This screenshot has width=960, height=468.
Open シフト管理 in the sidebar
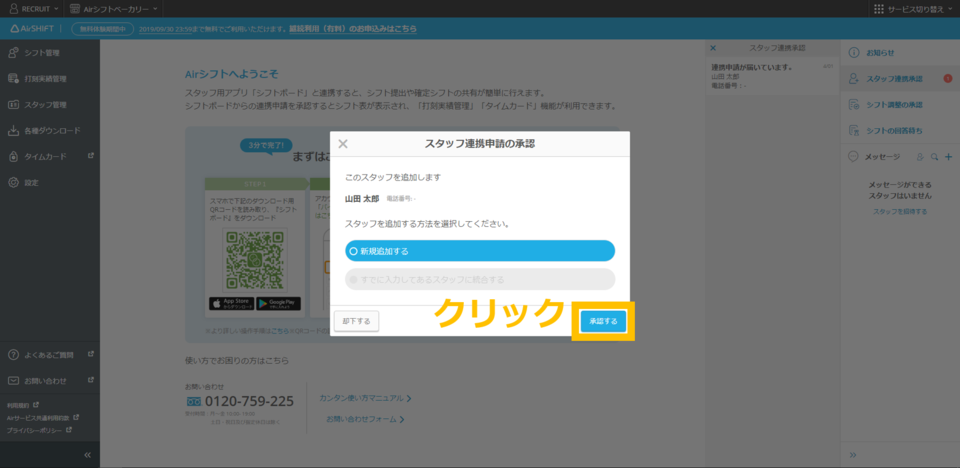tap(41, 52)
